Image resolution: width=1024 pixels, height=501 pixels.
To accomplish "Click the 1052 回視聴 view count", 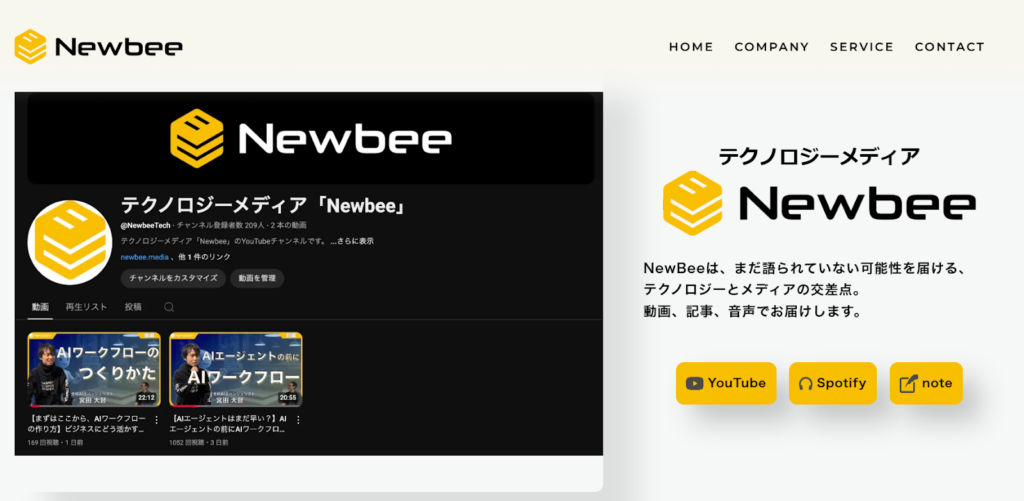I will (x=187, y=443).
